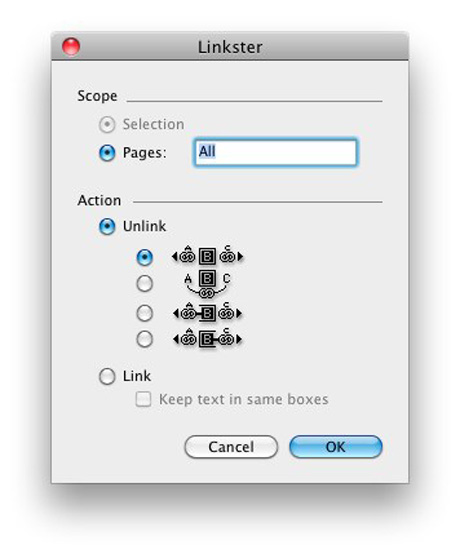Close the Linkster window with red button
460x554 pixels.
coord(71,47)
